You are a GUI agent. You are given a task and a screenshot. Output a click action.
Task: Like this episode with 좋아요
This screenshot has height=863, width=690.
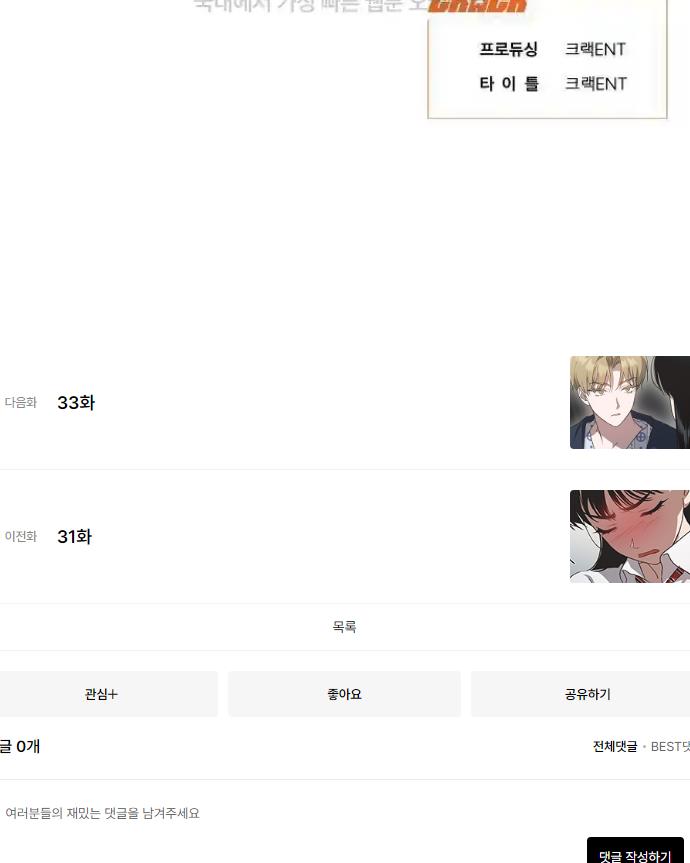tap(344, 694)
